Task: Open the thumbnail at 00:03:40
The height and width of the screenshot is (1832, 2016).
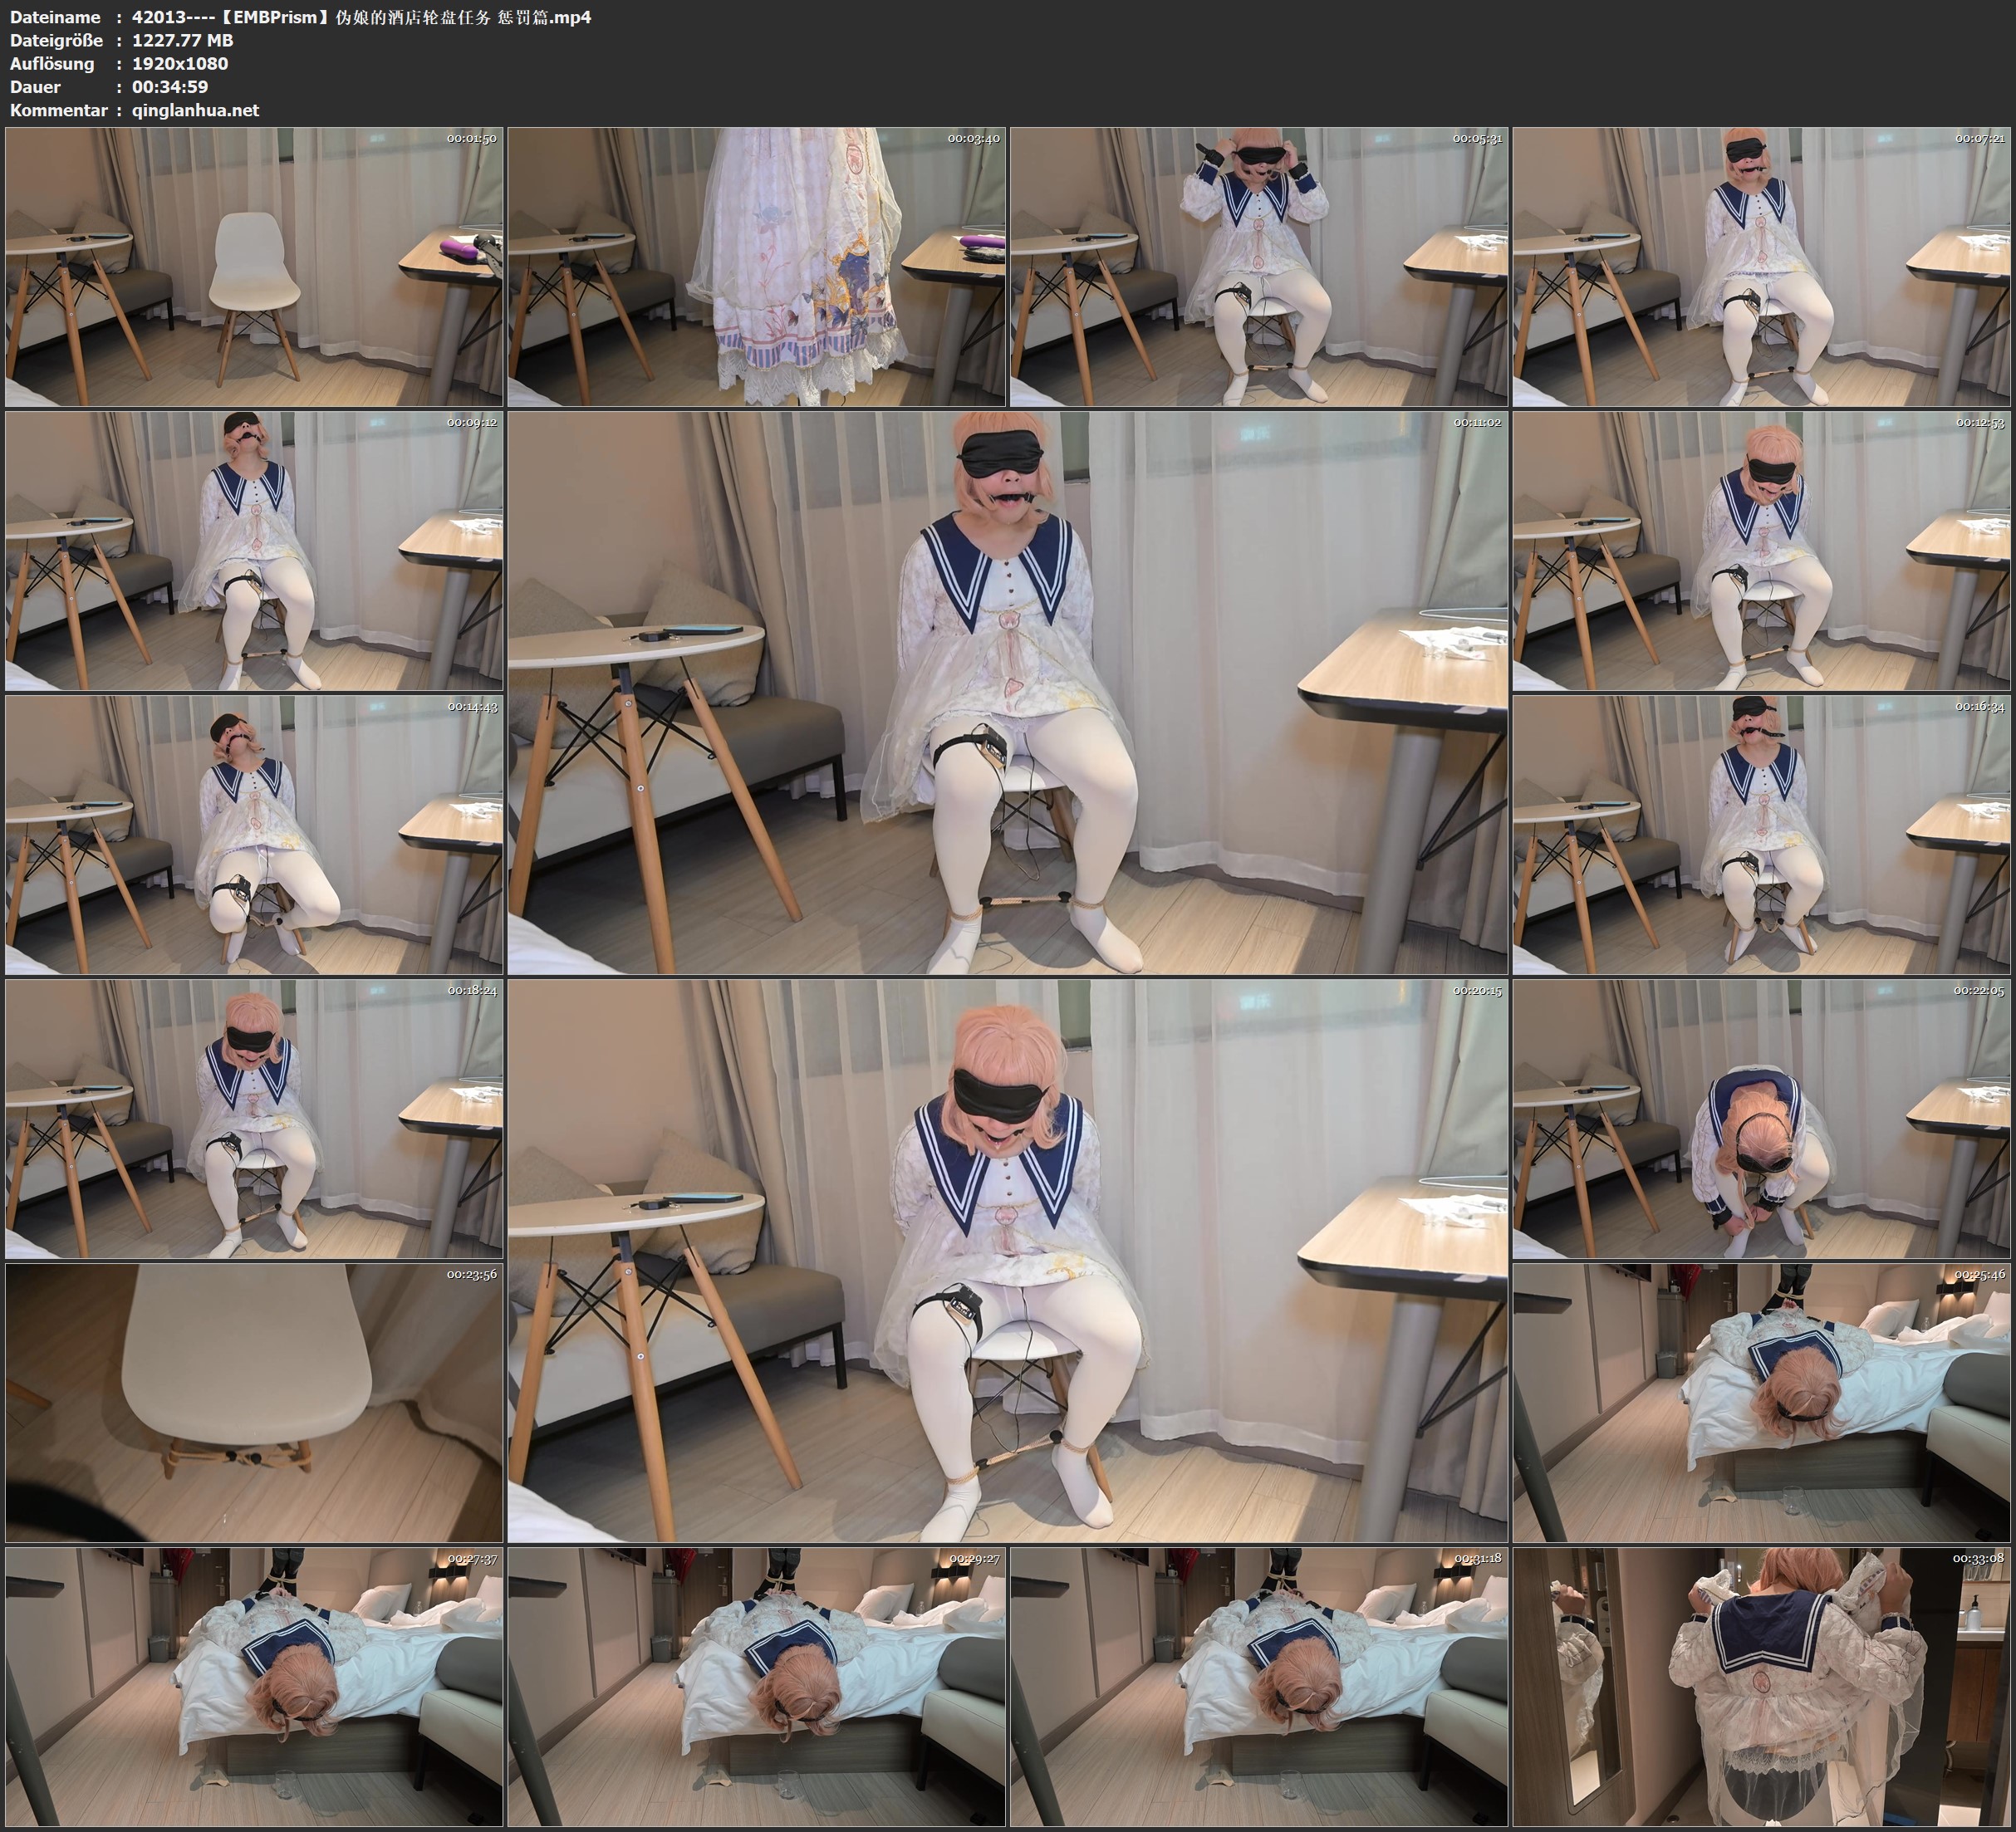Action: [x=756, y=266]
